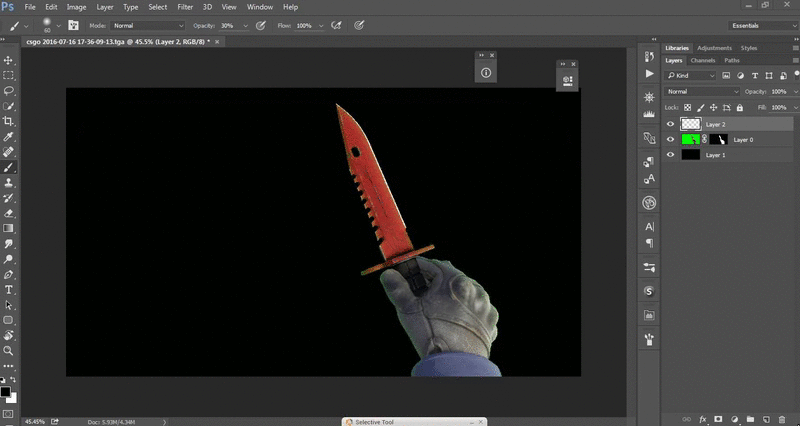Select the Crop tool

coord(9,119)
